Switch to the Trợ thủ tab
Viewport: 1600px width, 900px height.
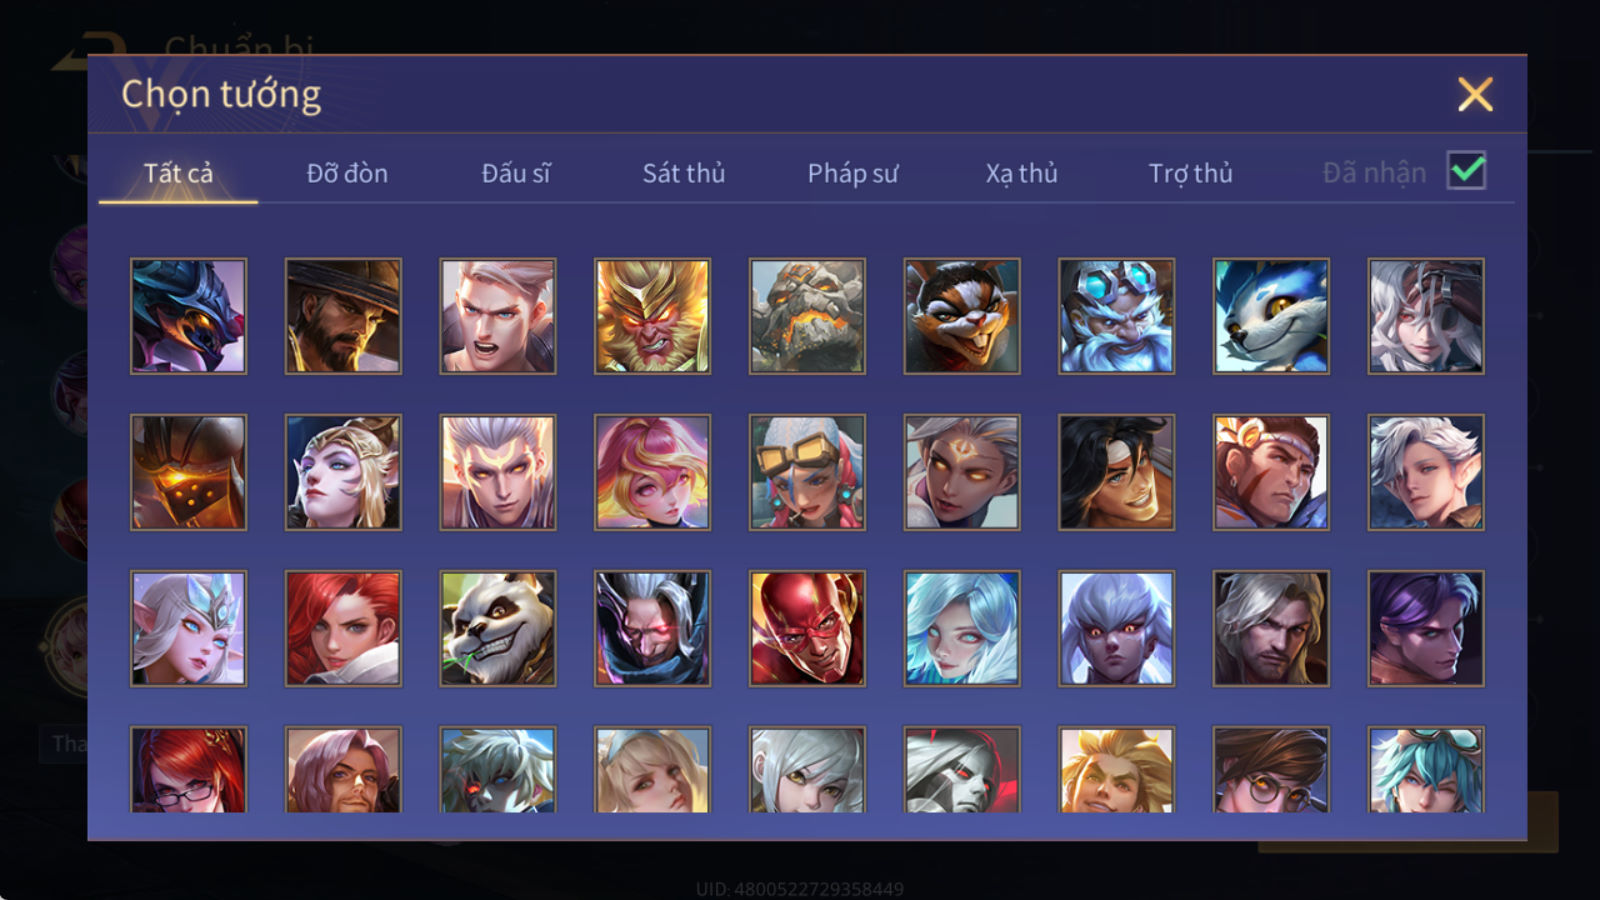coord(1190,173)
